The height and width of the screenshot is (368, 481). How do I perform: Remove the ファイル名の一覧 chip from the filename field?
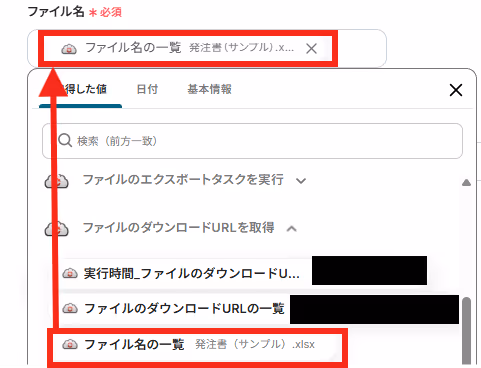[311, 49]
